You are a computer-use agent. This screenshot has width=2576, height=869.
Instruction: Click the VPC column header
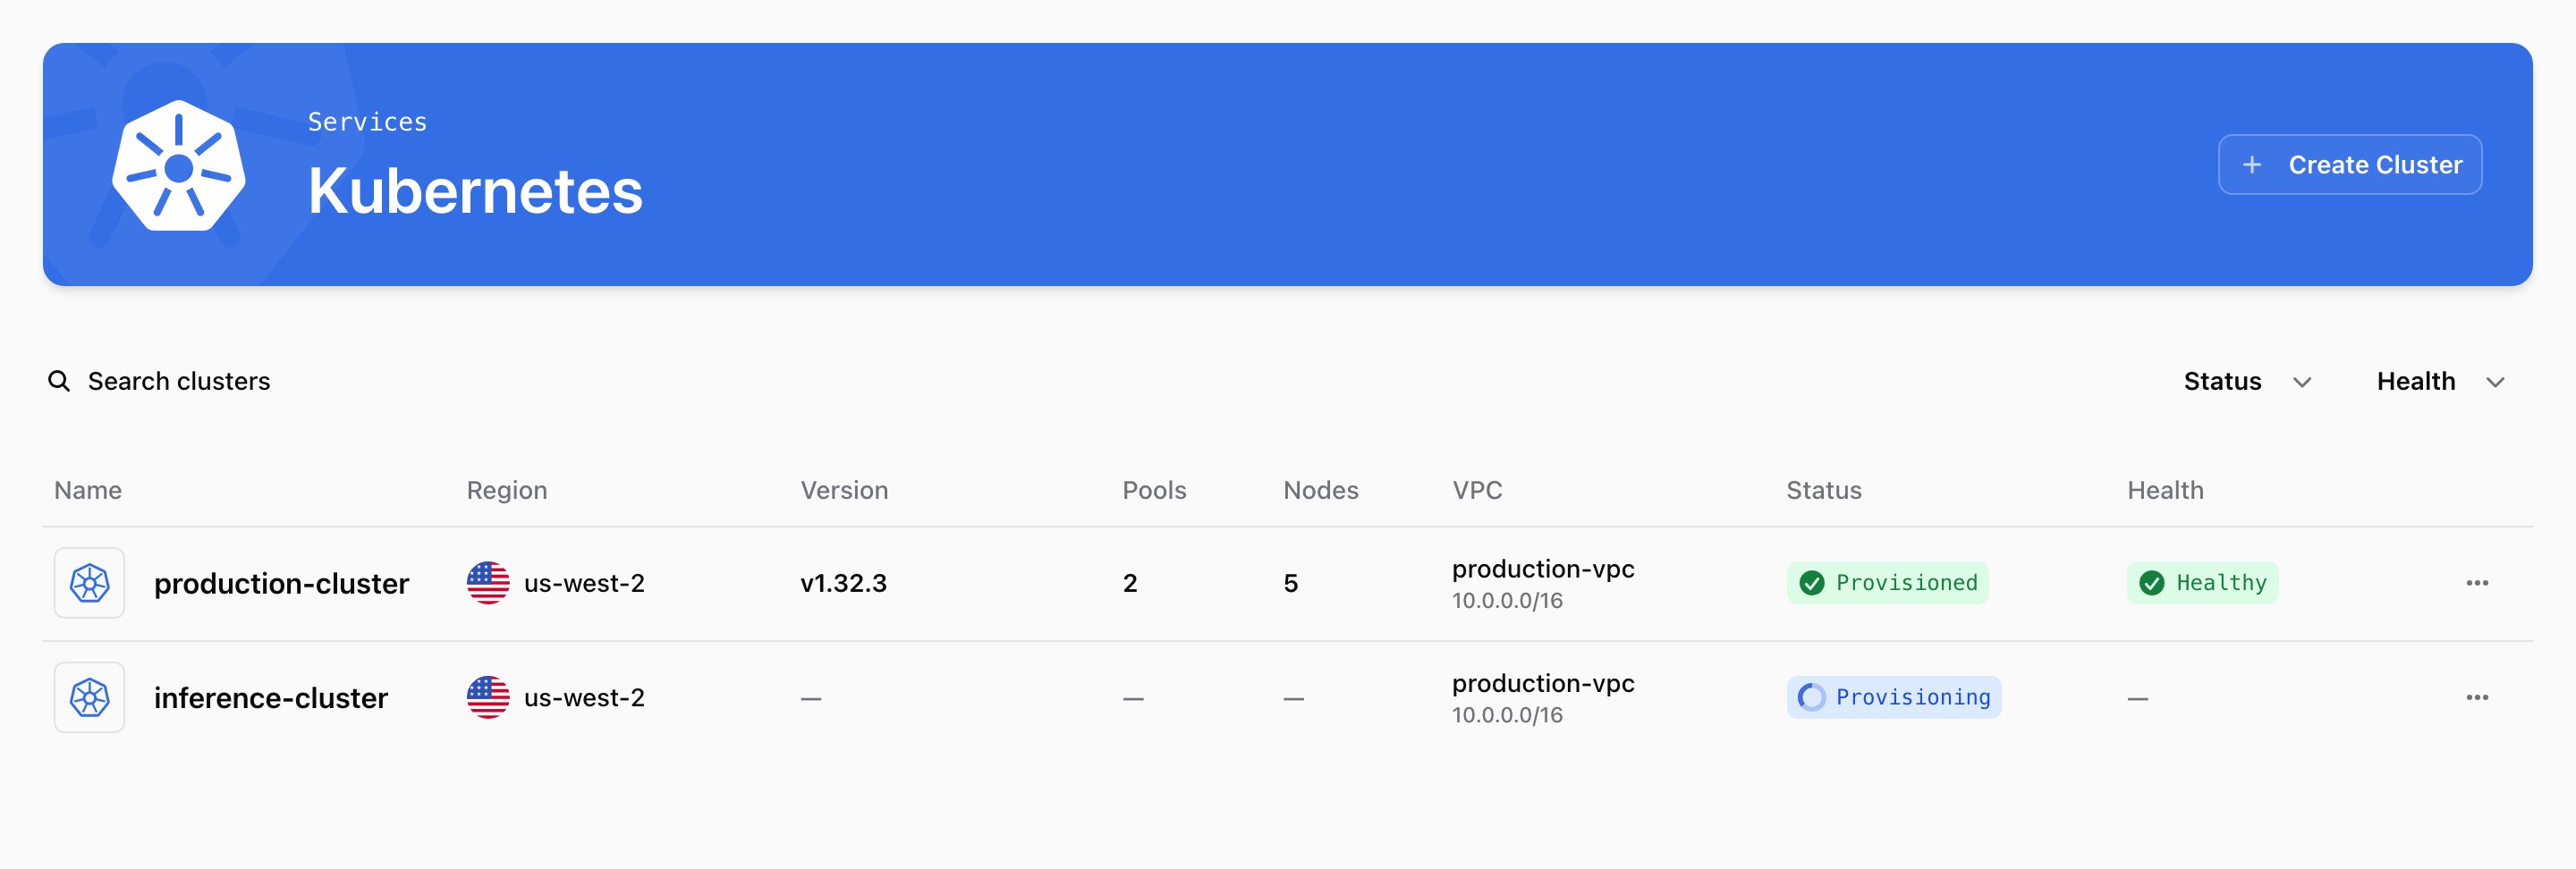point(1477,490)
